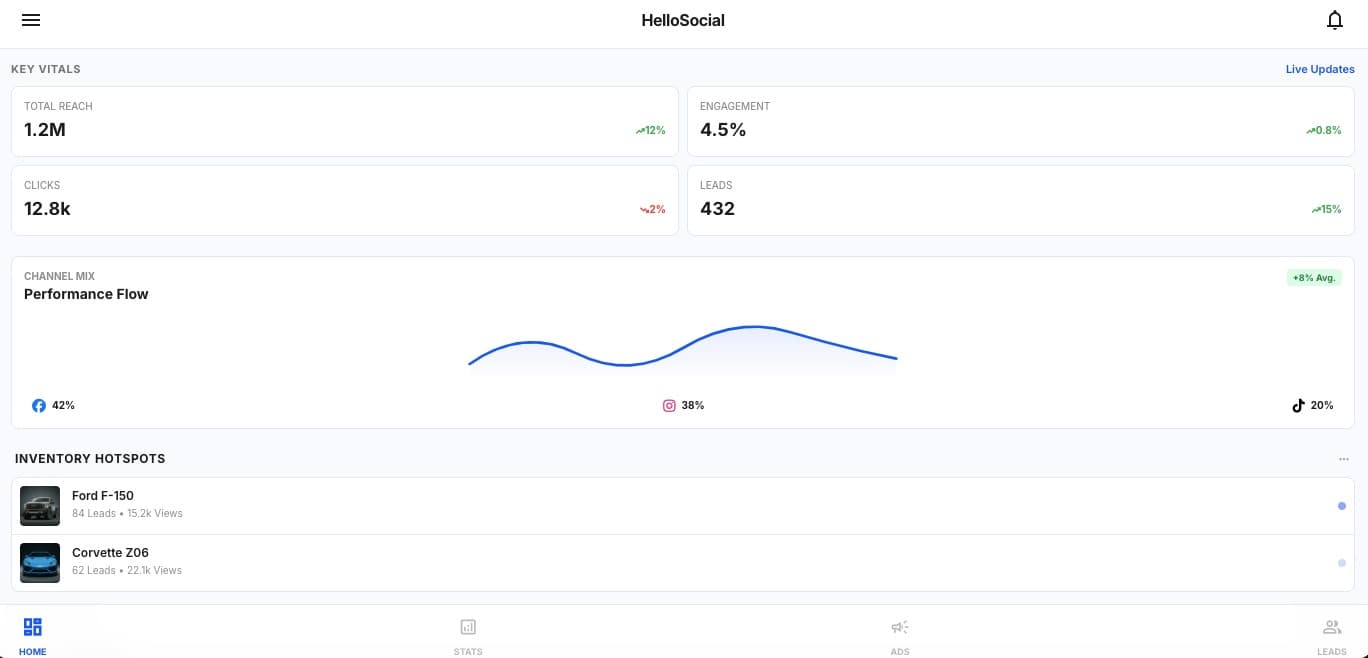Open the Clicks metric details
1368x658 pixels.
click(345, 200)
